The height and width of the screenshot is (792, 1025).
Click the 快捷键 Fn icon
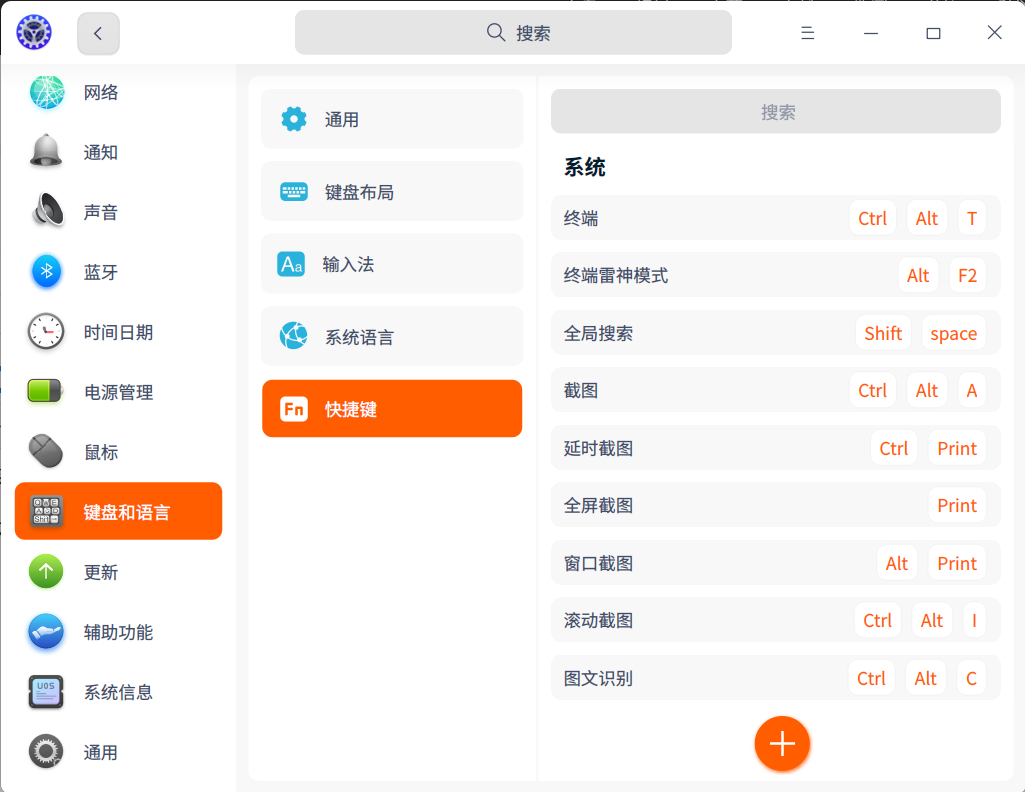[294, 409]
